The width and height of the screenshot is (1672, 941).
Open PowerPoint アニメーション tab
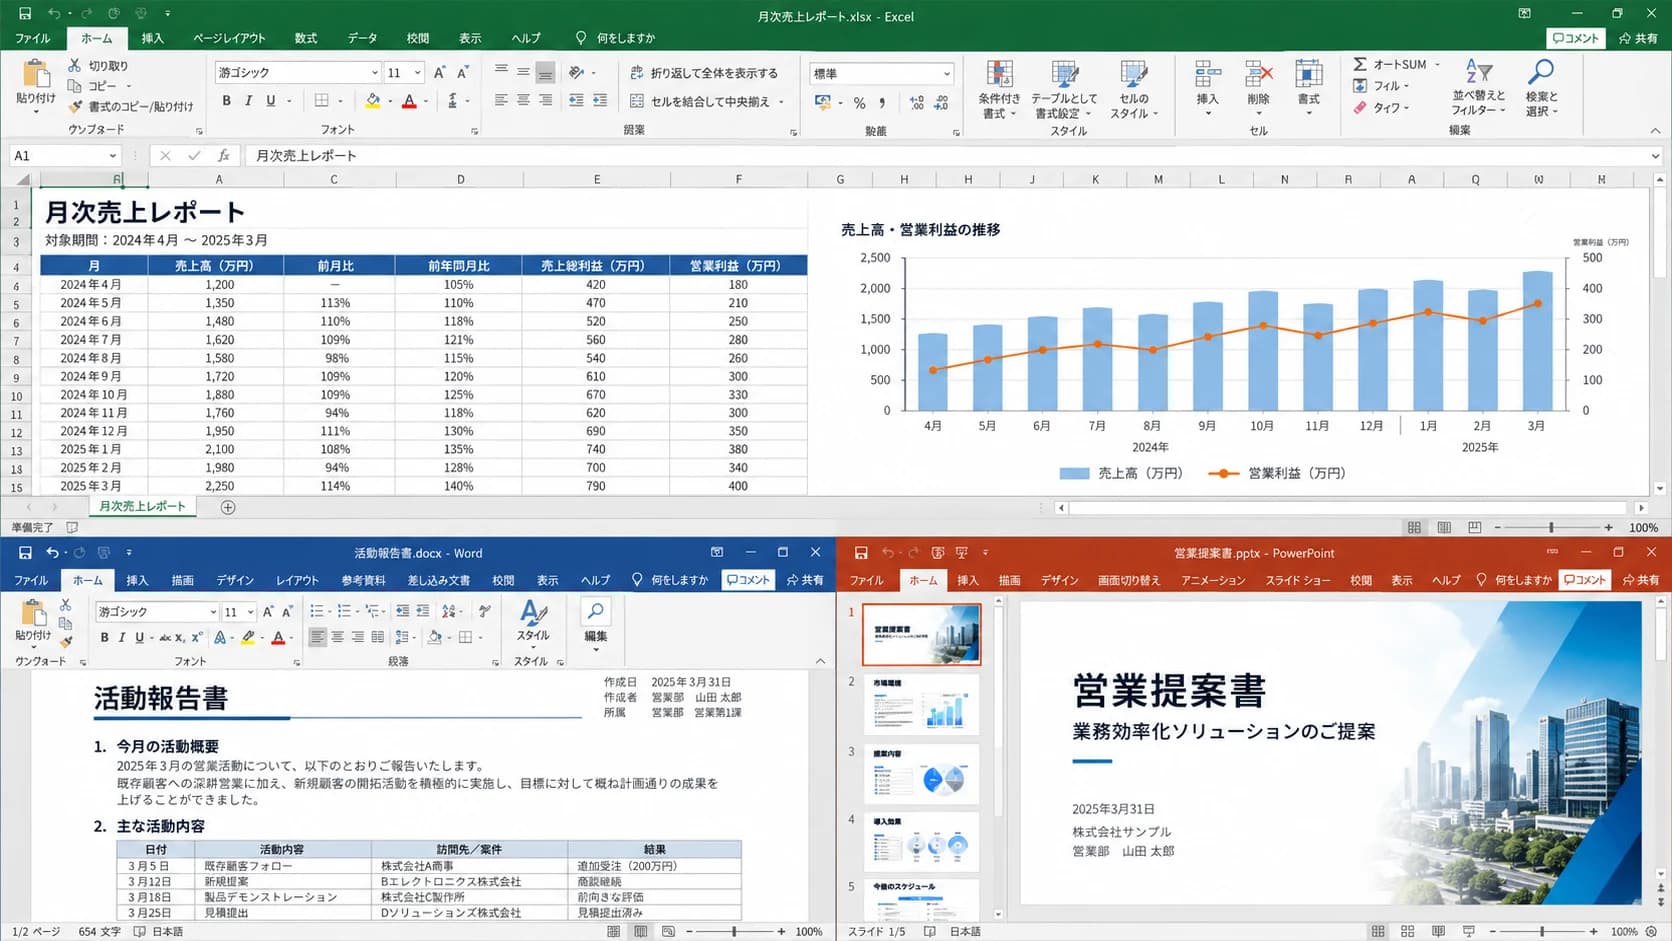point(1213,580)
